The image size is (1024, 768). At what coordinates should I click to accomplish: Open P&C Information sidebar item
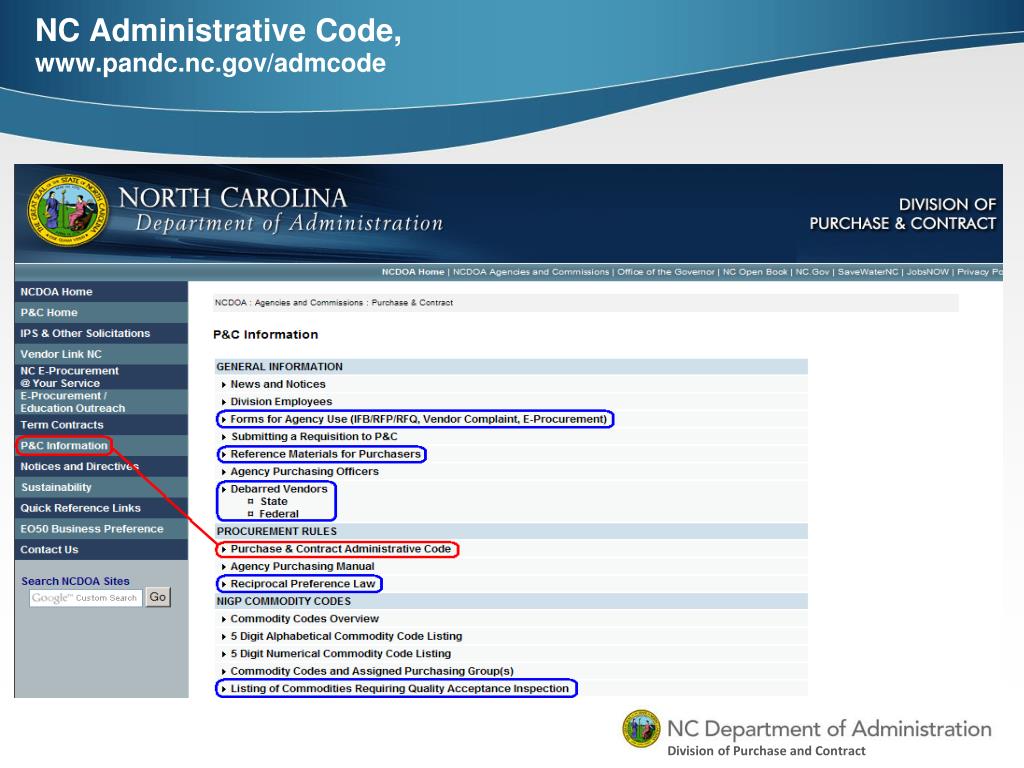click(64, 446)
